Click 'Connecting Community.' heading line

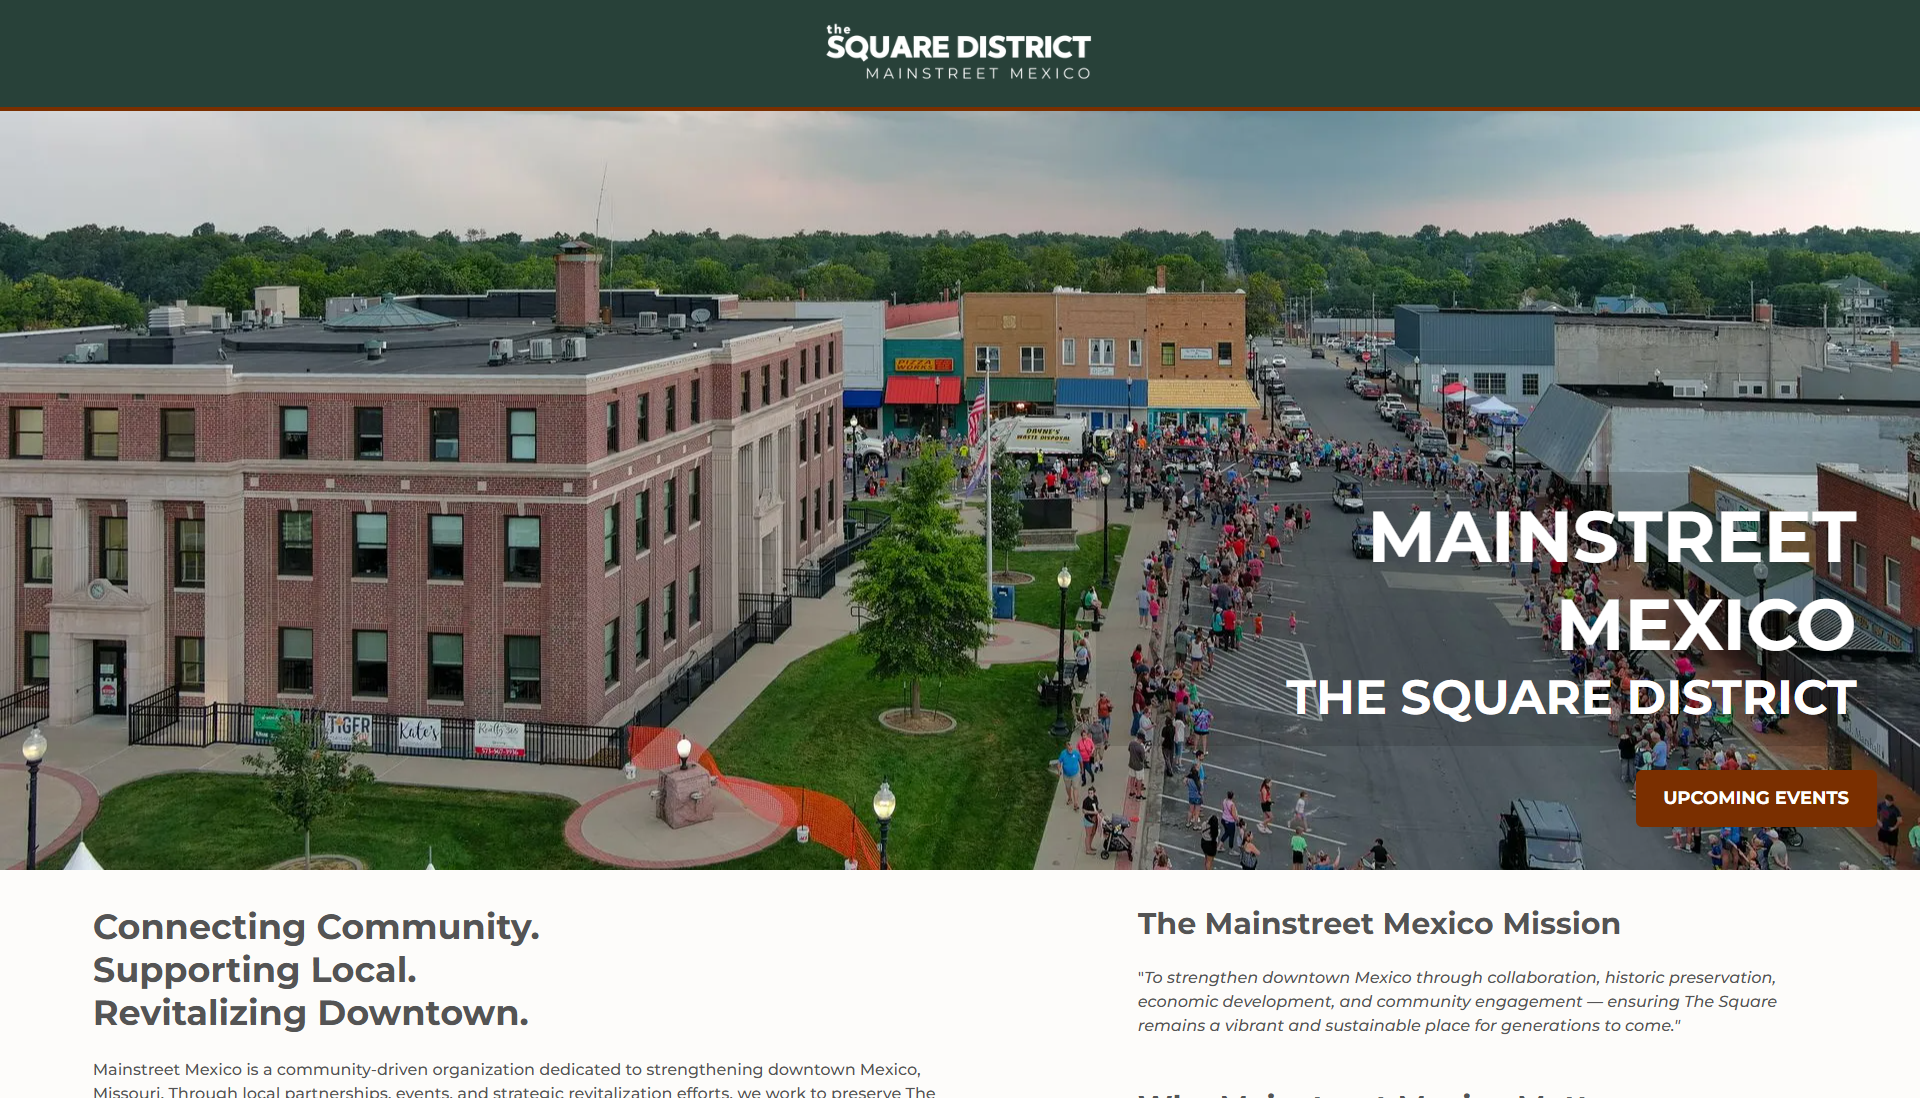[x=316, y=927]
